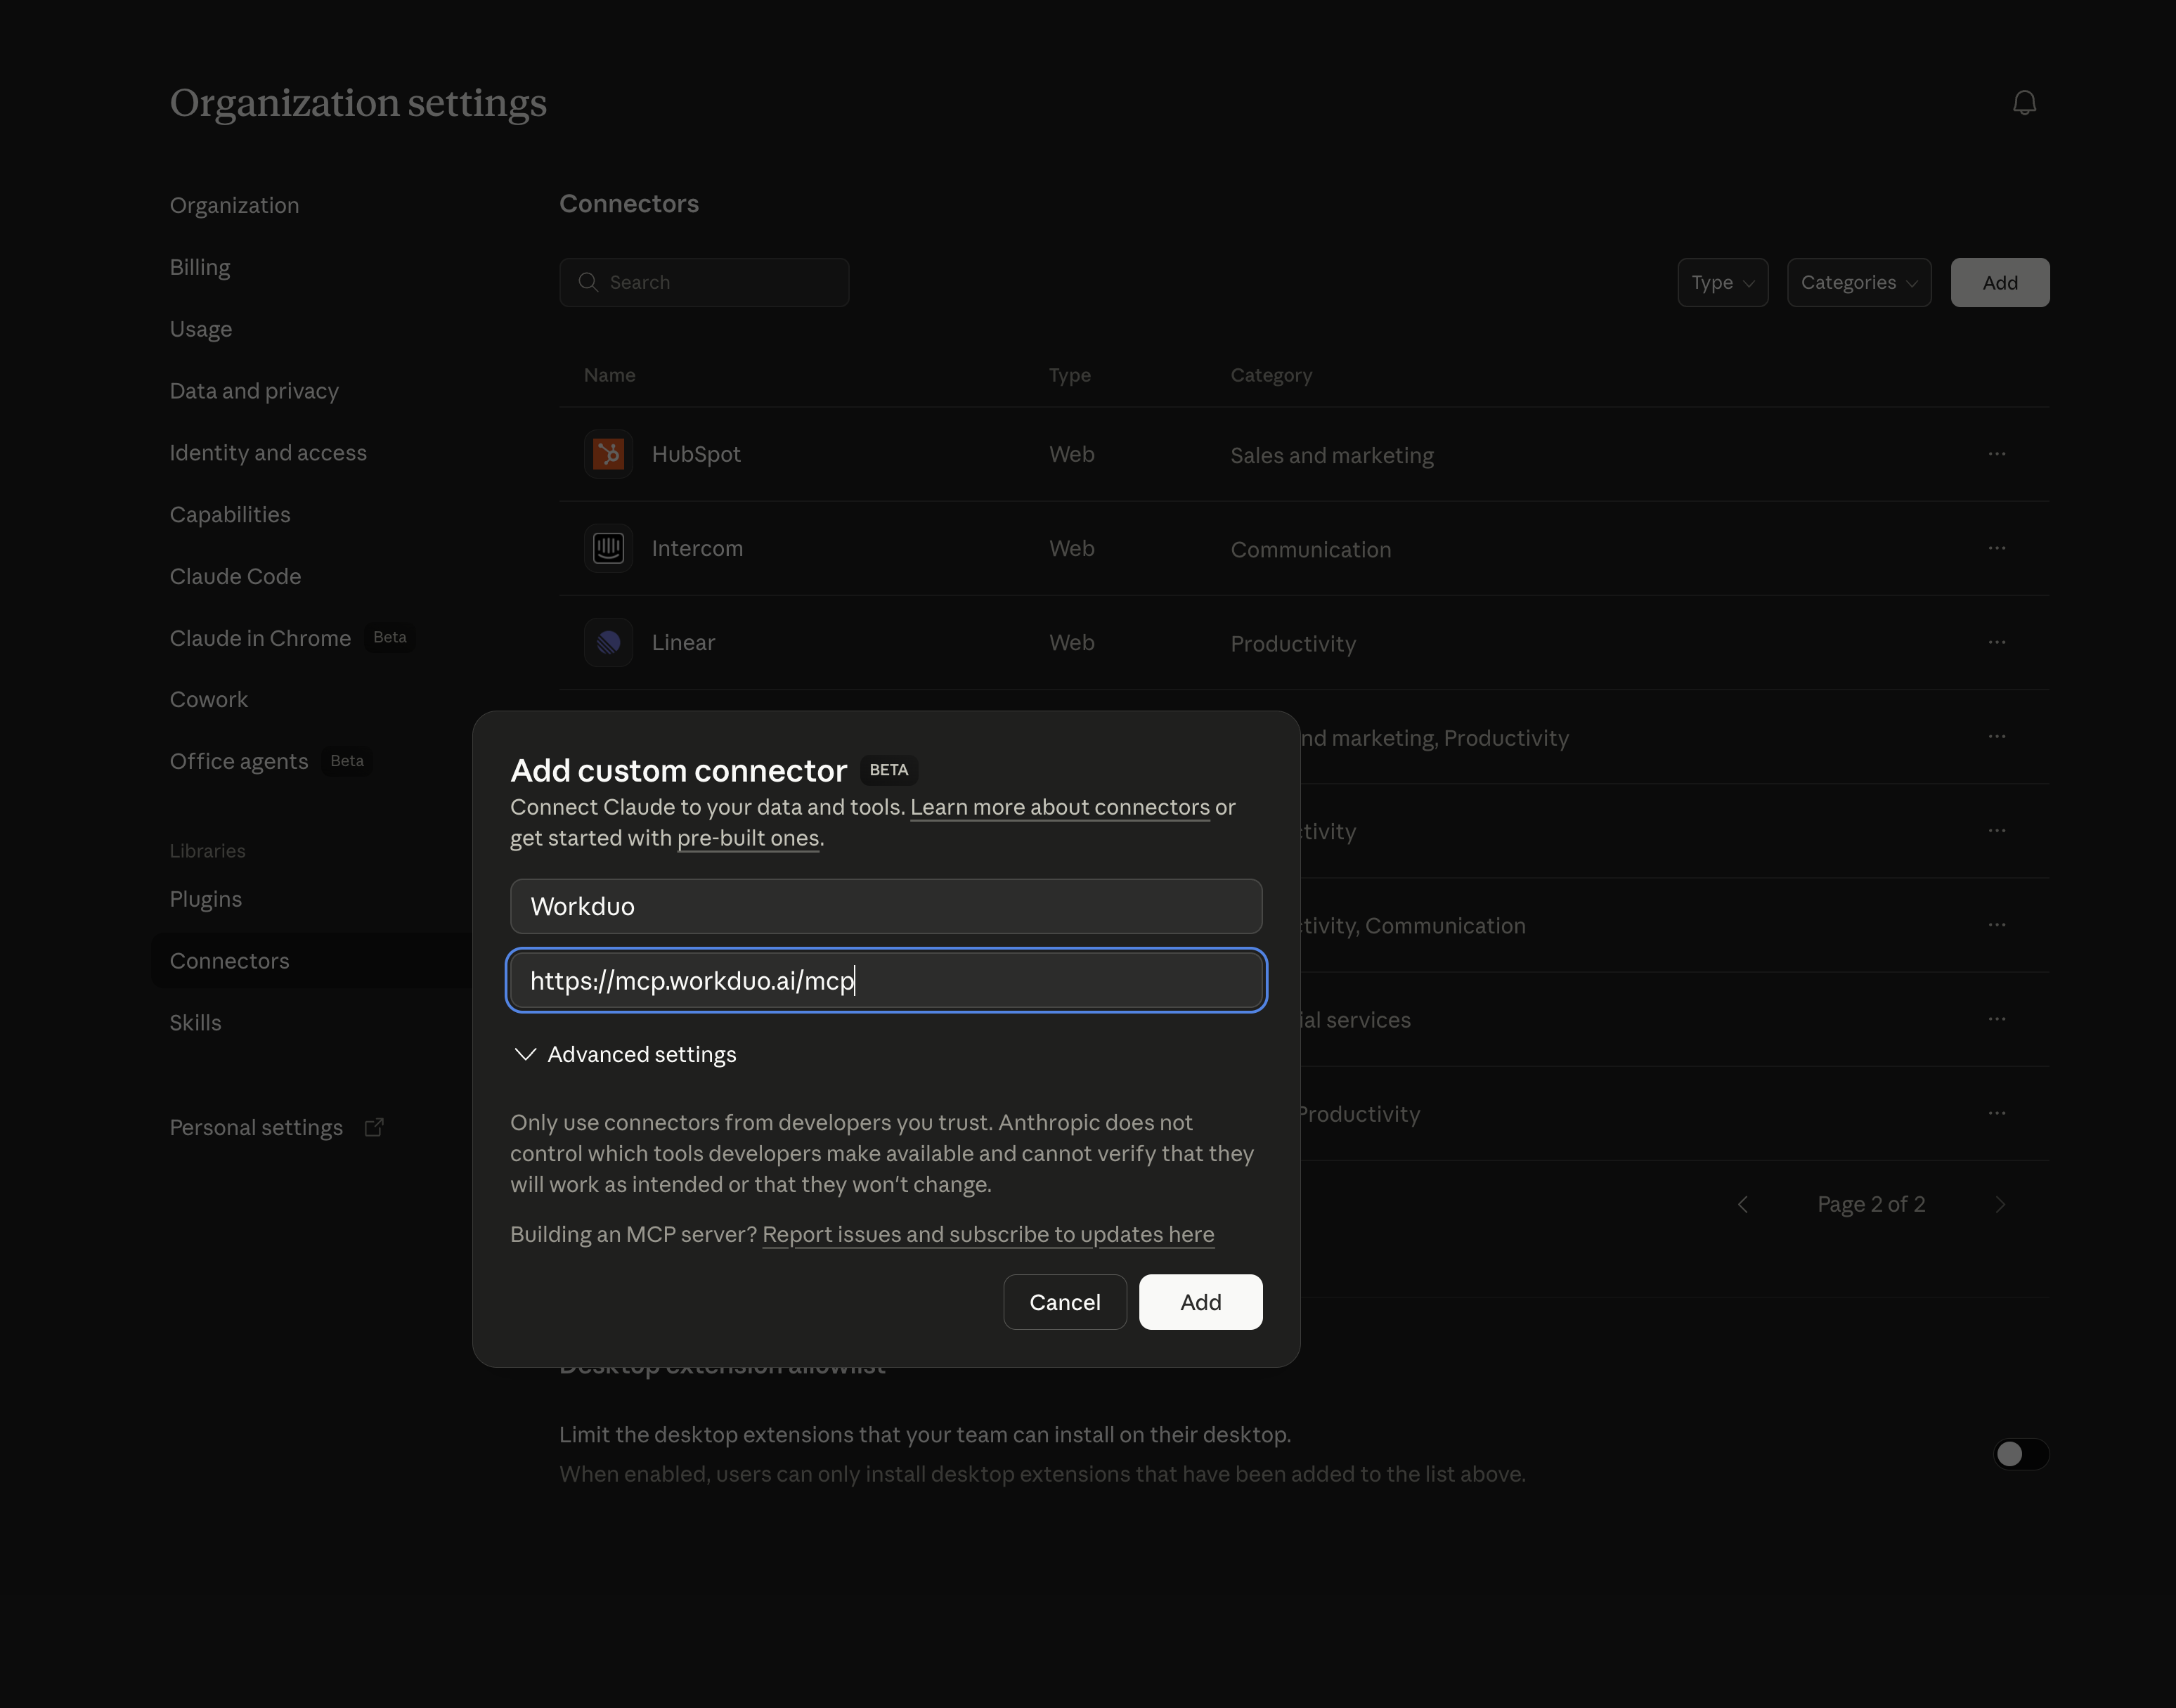Click the HubSpot connector icon
Screen dimensions: 2176x1708
[608, 454]
